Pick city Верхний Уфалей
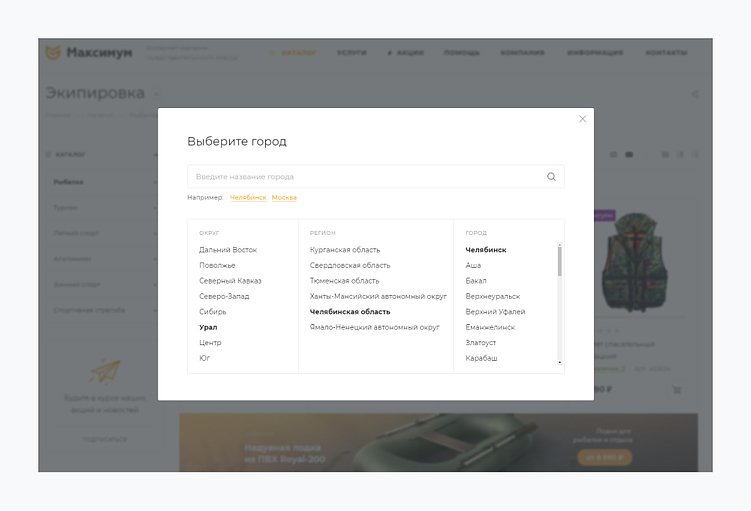The image size is (751, 511). click(x=495, y=312)
